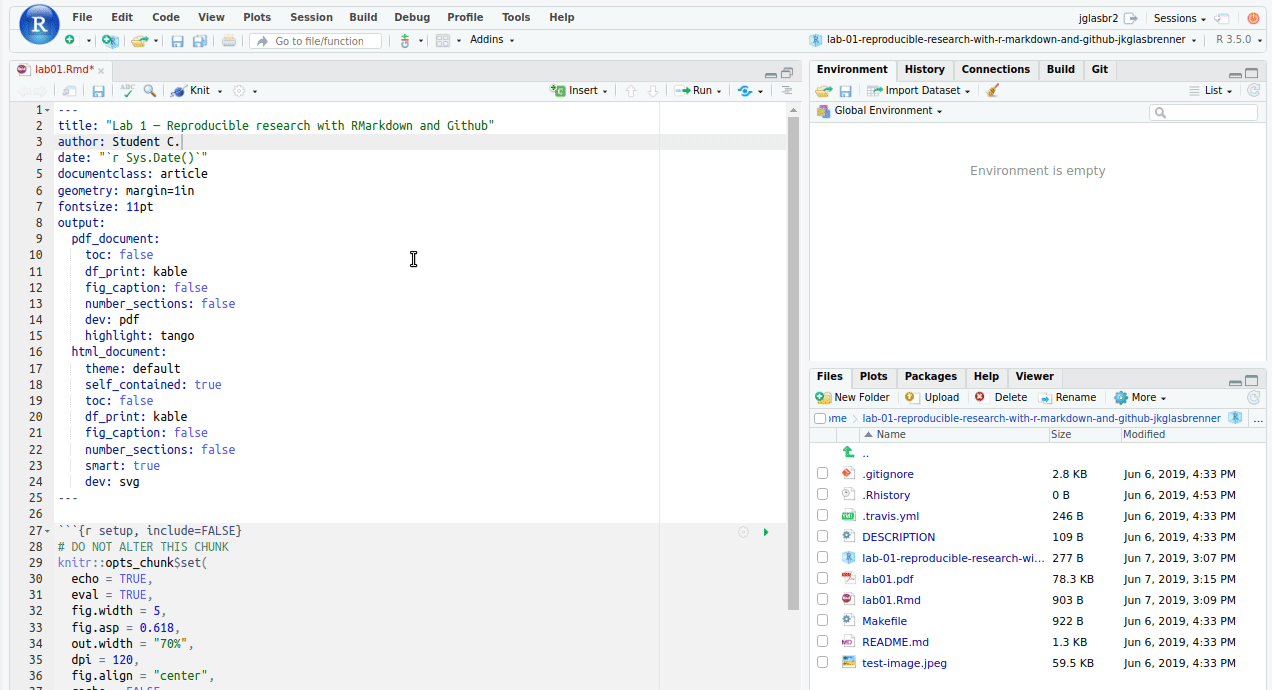Refresh the Files pane listing

pyautogui.click(x=1254, y=397)
